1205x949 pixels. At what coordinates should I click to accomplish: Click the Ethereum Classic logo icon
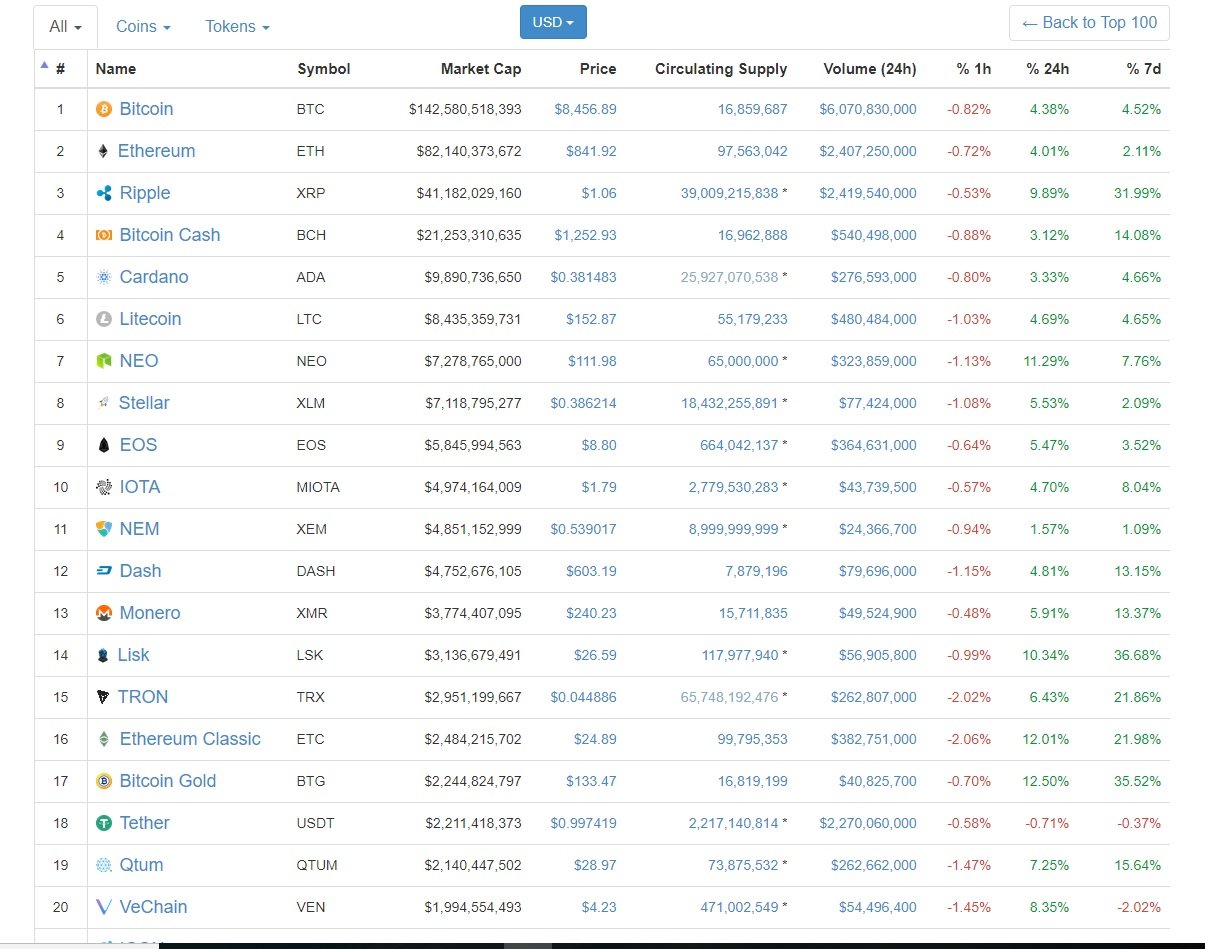(x=104, y=739)
